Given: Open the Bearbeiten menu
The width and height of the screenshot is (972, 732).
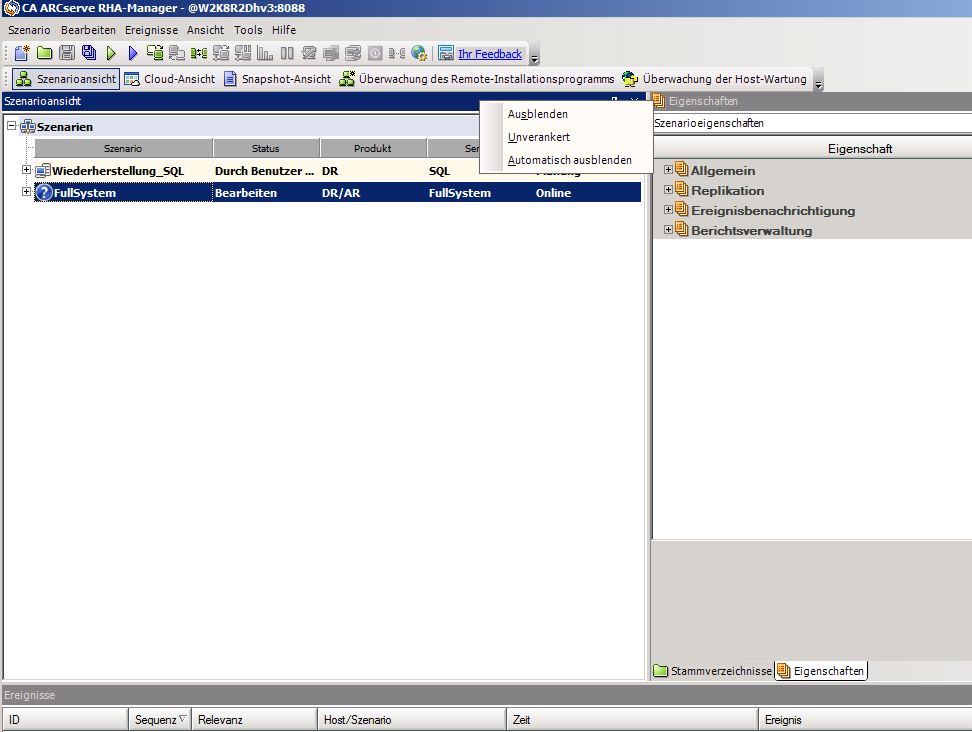Looking at the screenshot, I should tap(88, 30).
